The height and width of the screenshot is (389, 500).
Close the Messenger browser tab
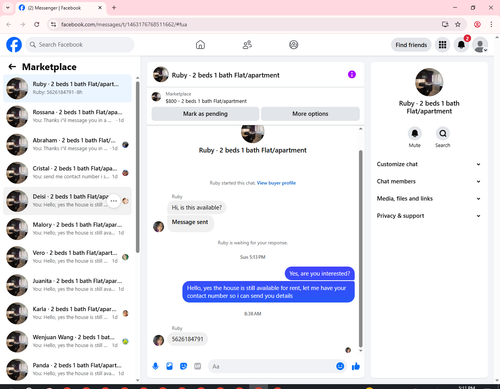click(x=100, y=7)
